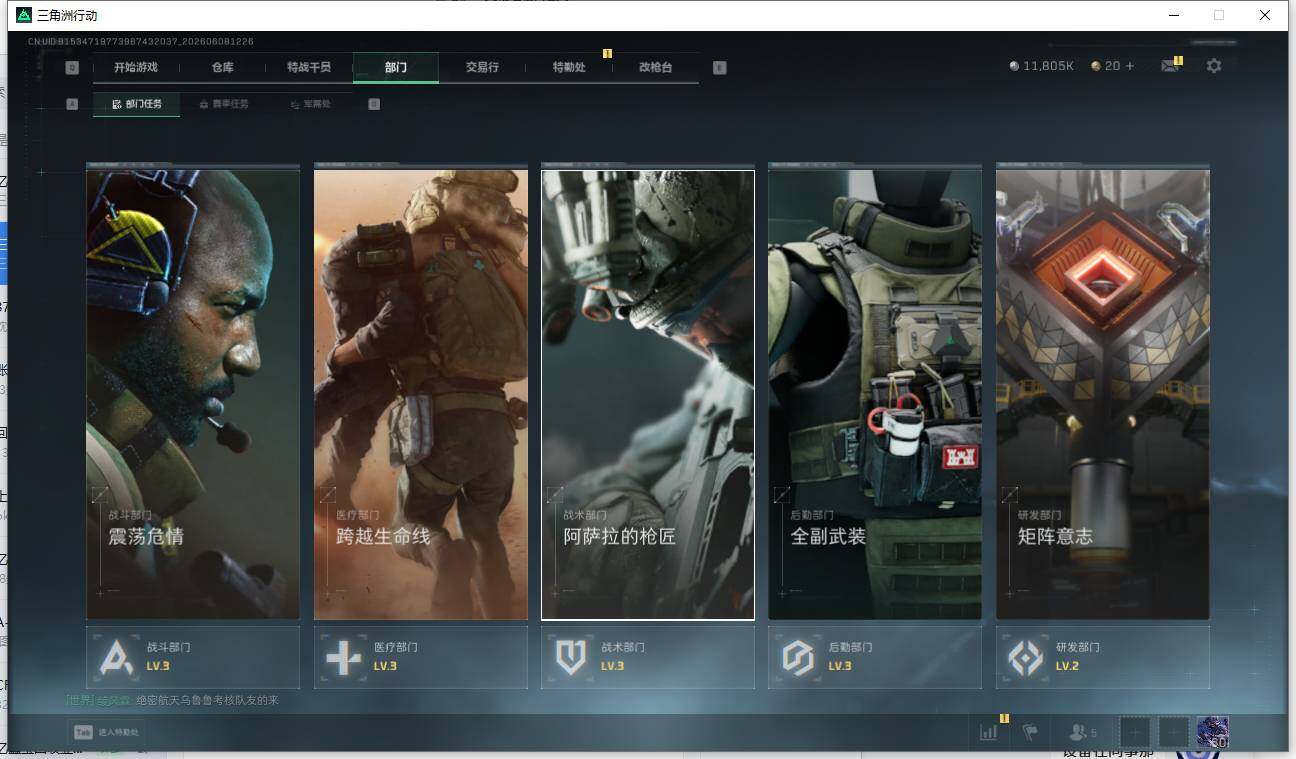
Task: Click the silver coin balance 11,805K
Action: (1041, 66)
